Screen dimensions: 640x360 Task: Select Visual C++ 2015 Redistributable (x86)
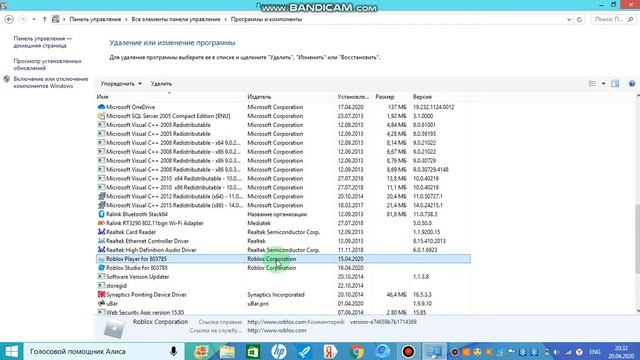283,205
